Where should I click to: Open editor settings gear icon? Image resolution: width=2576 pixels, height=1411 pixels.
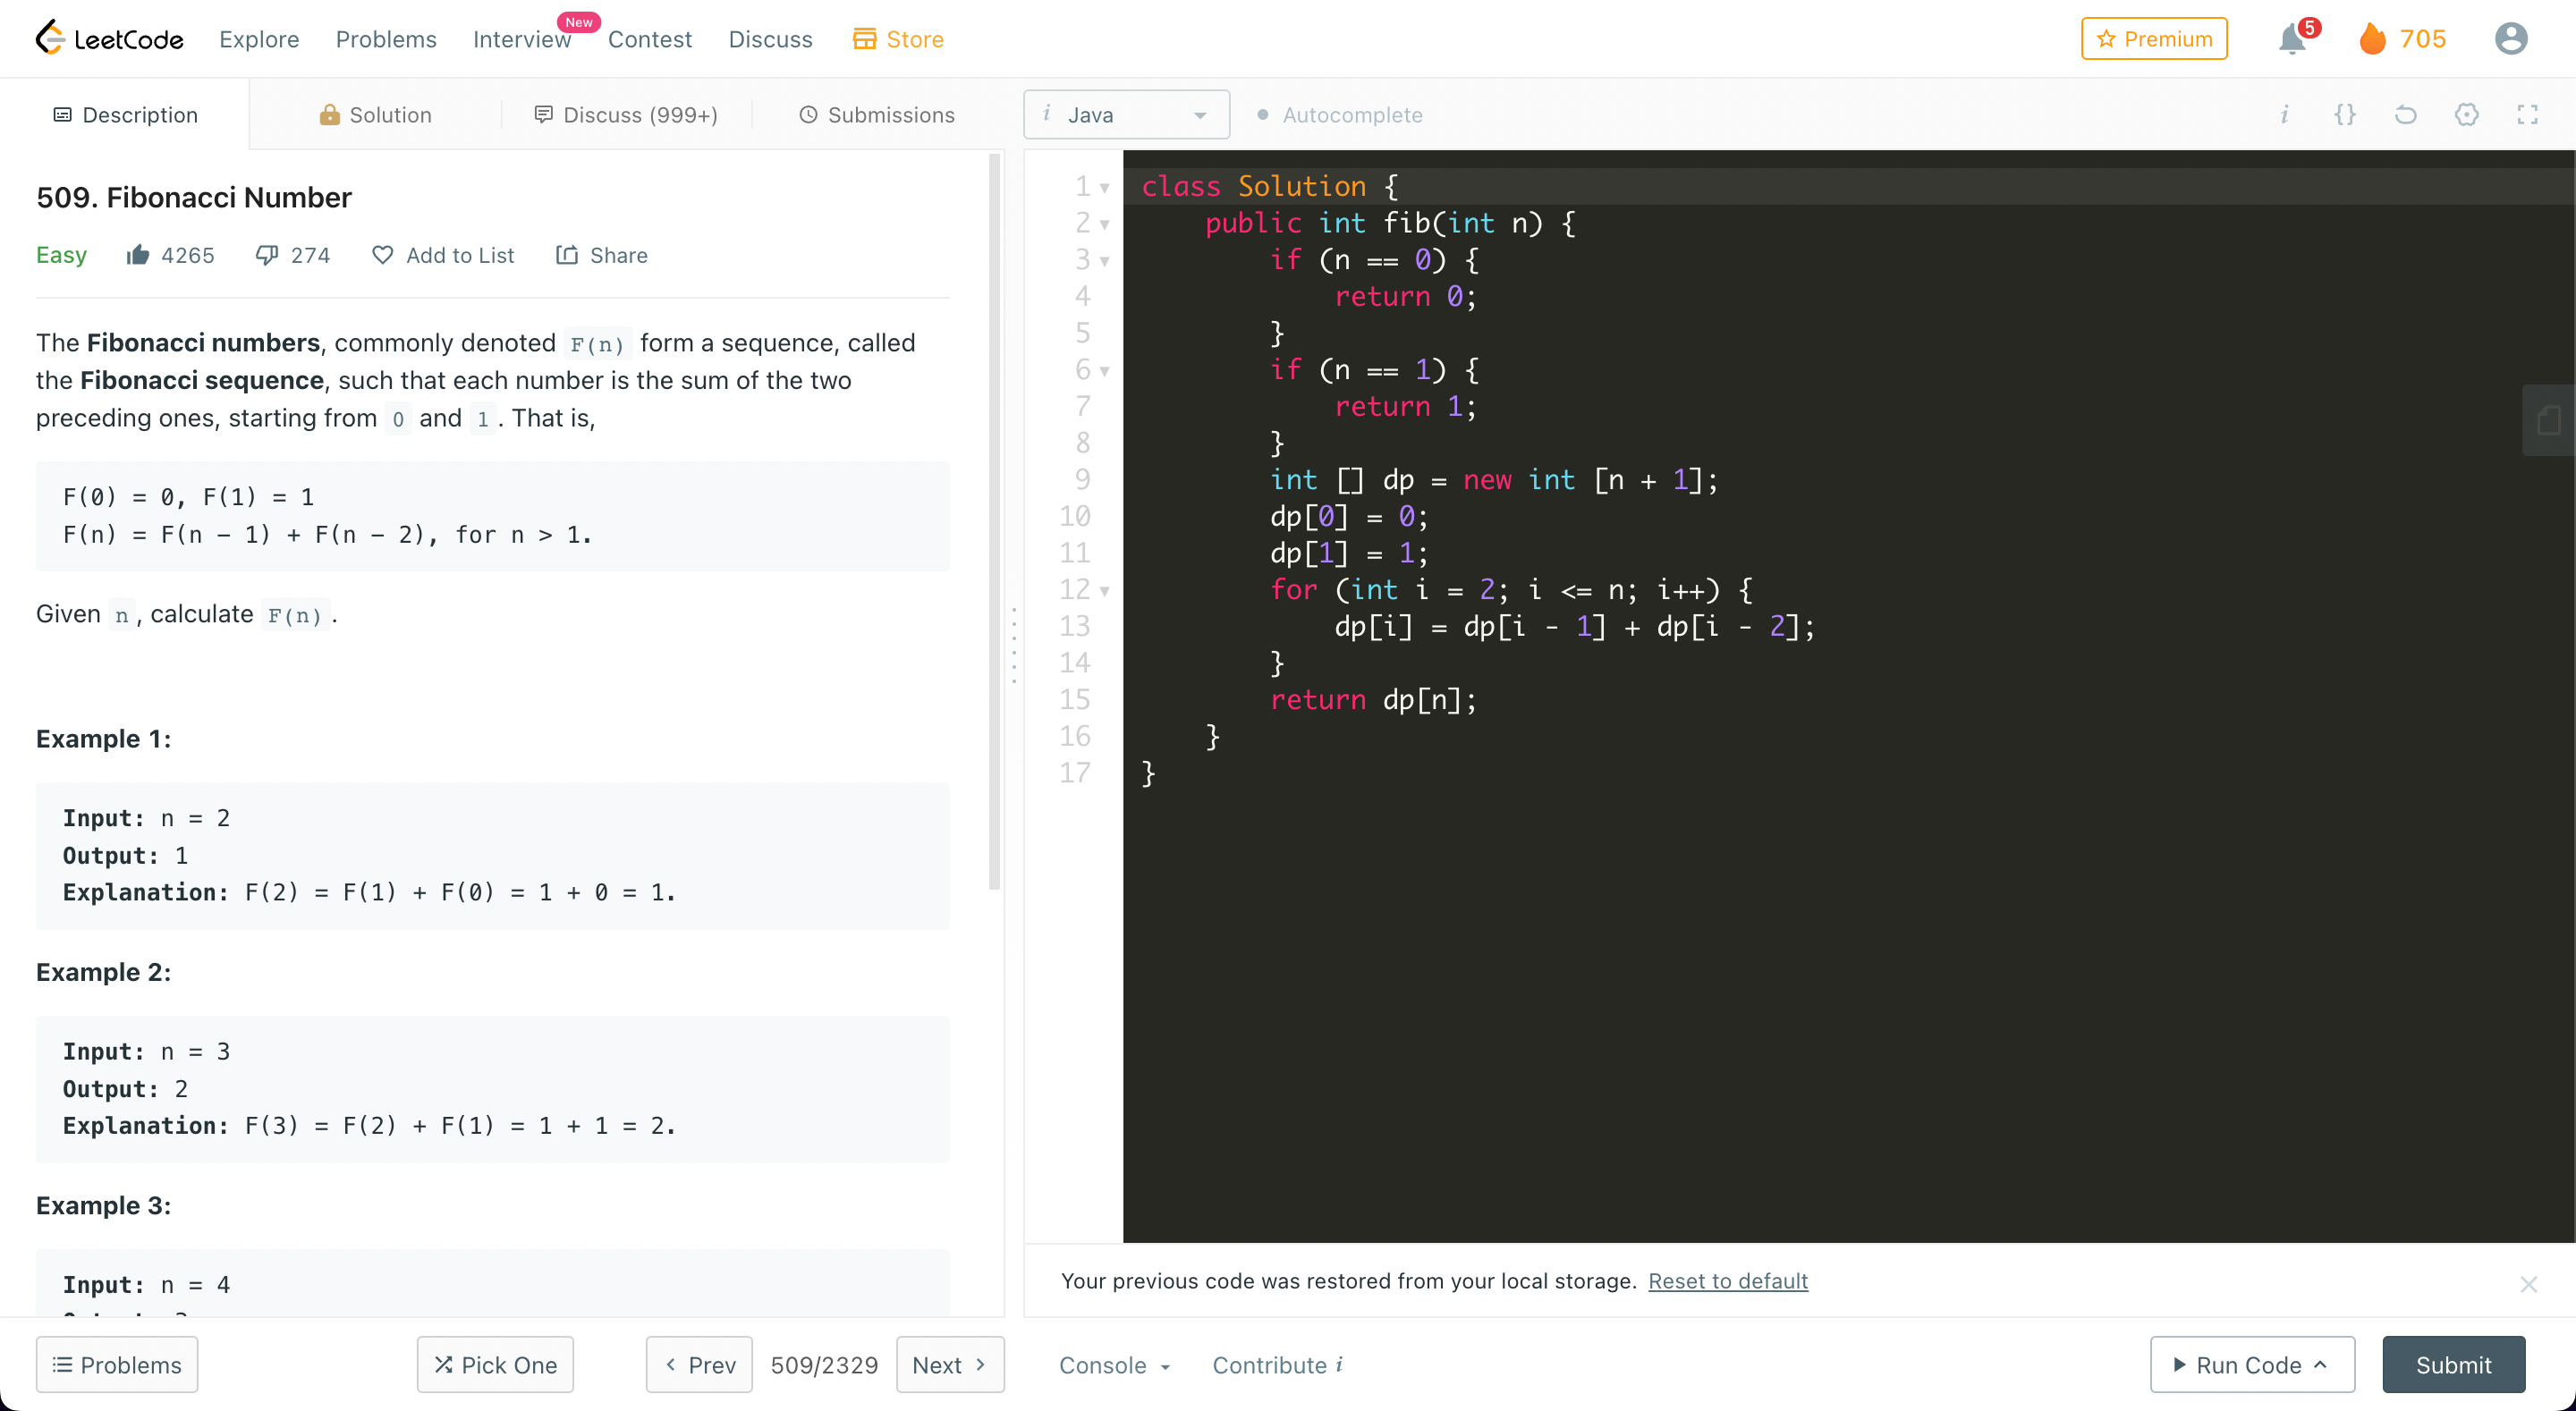click(2467, 115)
